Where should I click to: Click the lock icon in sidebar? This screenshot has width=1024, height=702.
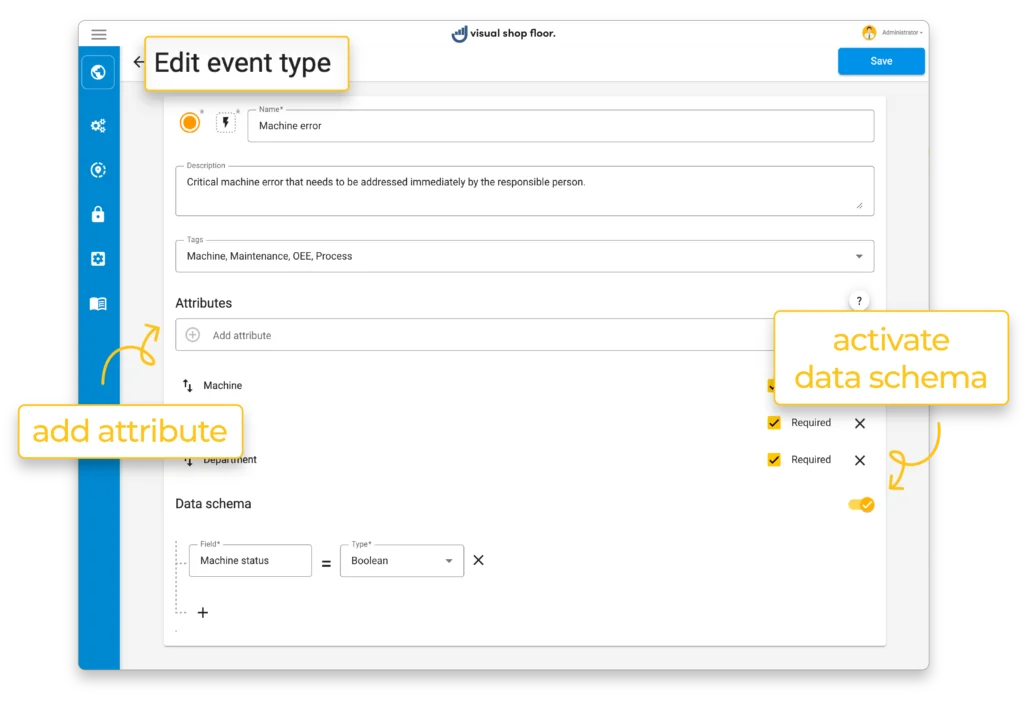coord(98,214)
